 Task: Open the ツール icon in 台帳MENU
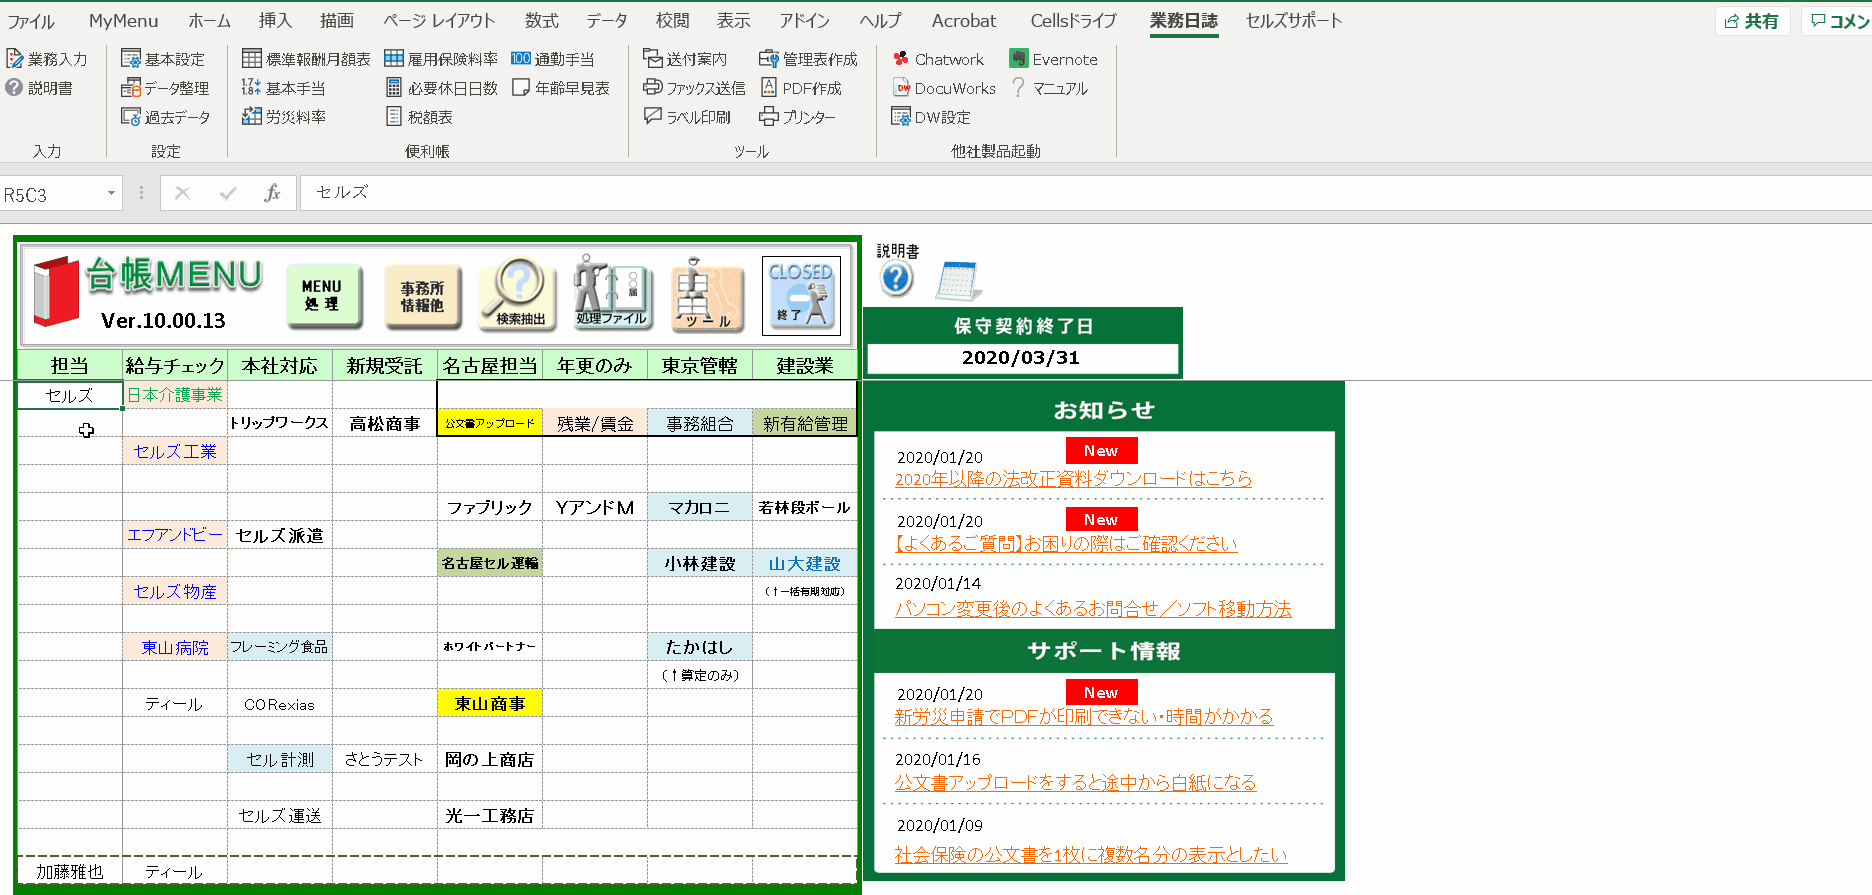pos(708,294)
